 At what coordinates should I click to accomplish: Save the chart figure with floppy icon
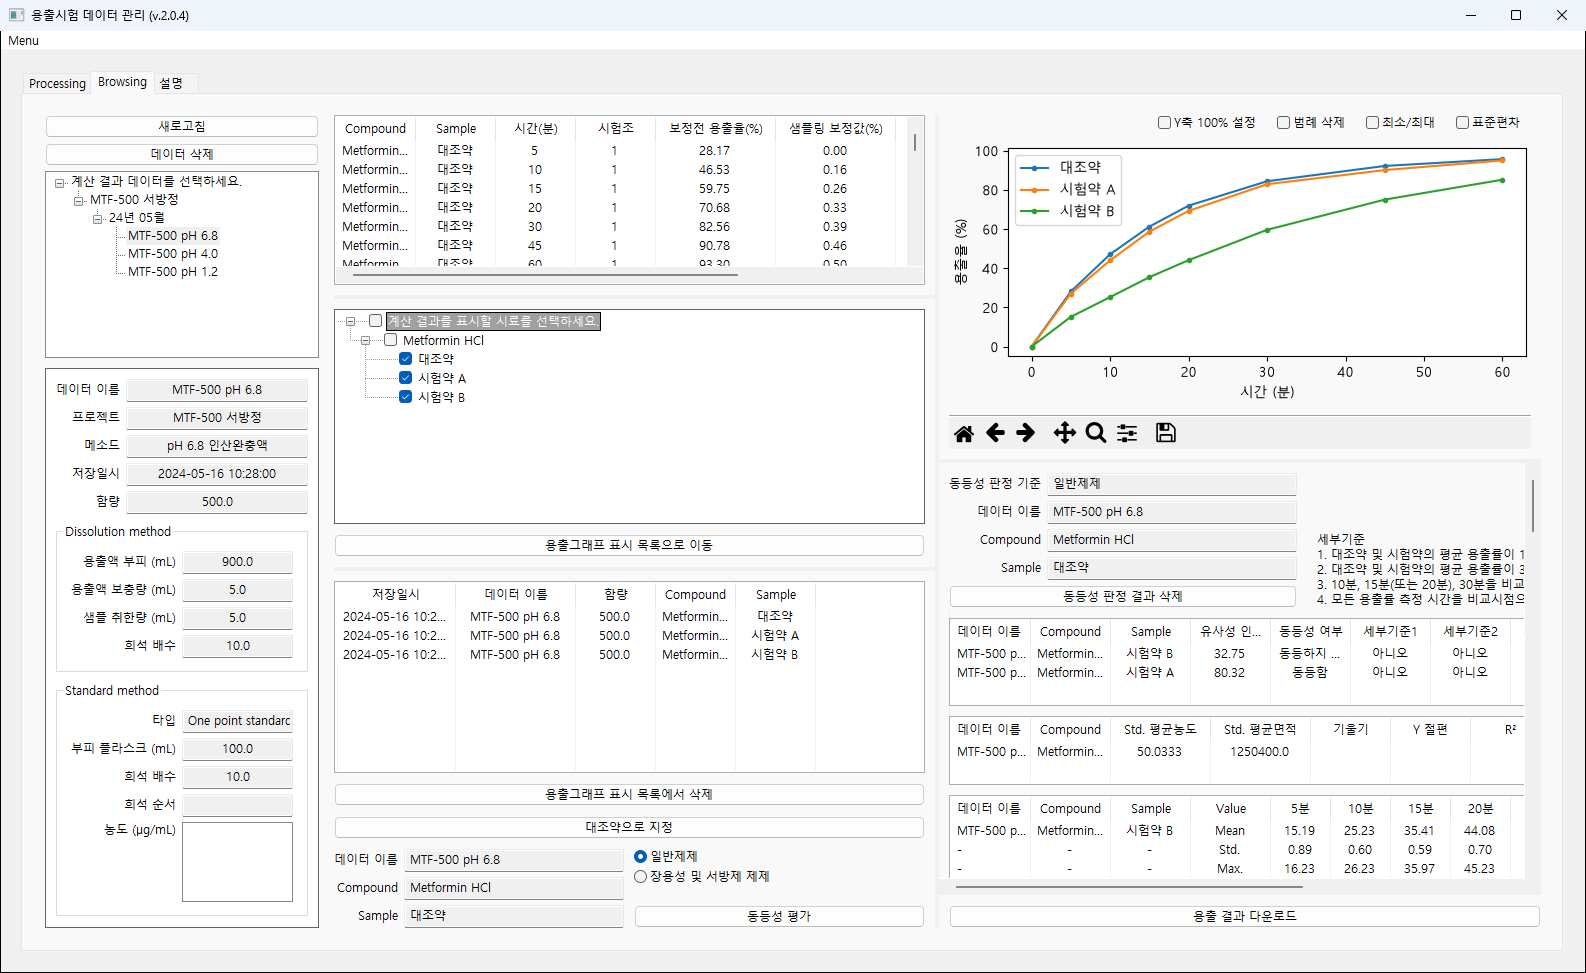(1166, 433)
